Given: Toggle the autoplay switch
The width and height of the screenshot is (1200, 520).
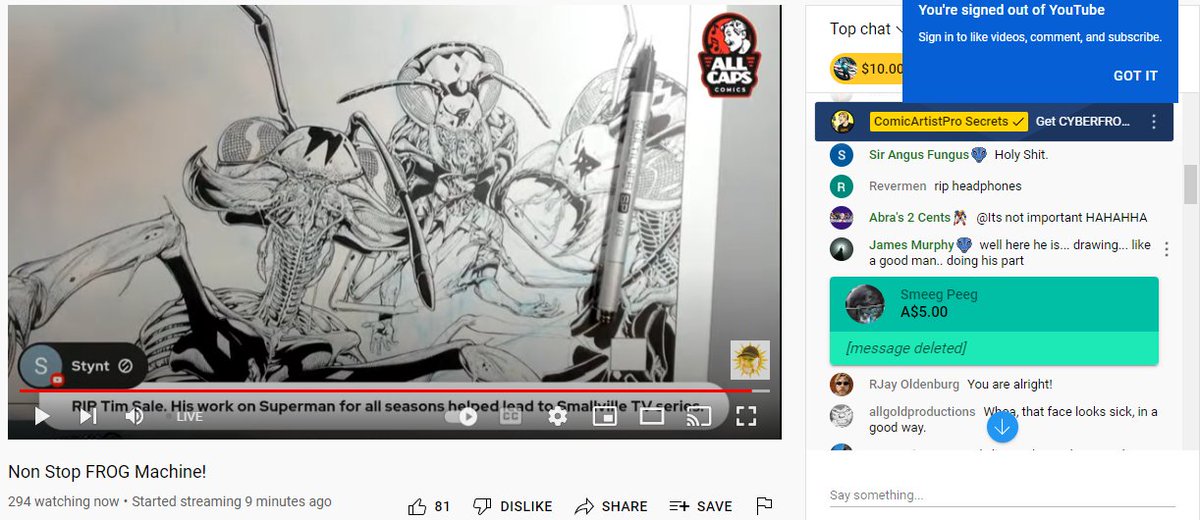Looking at the screenshot, I should (x=461, y=416).
